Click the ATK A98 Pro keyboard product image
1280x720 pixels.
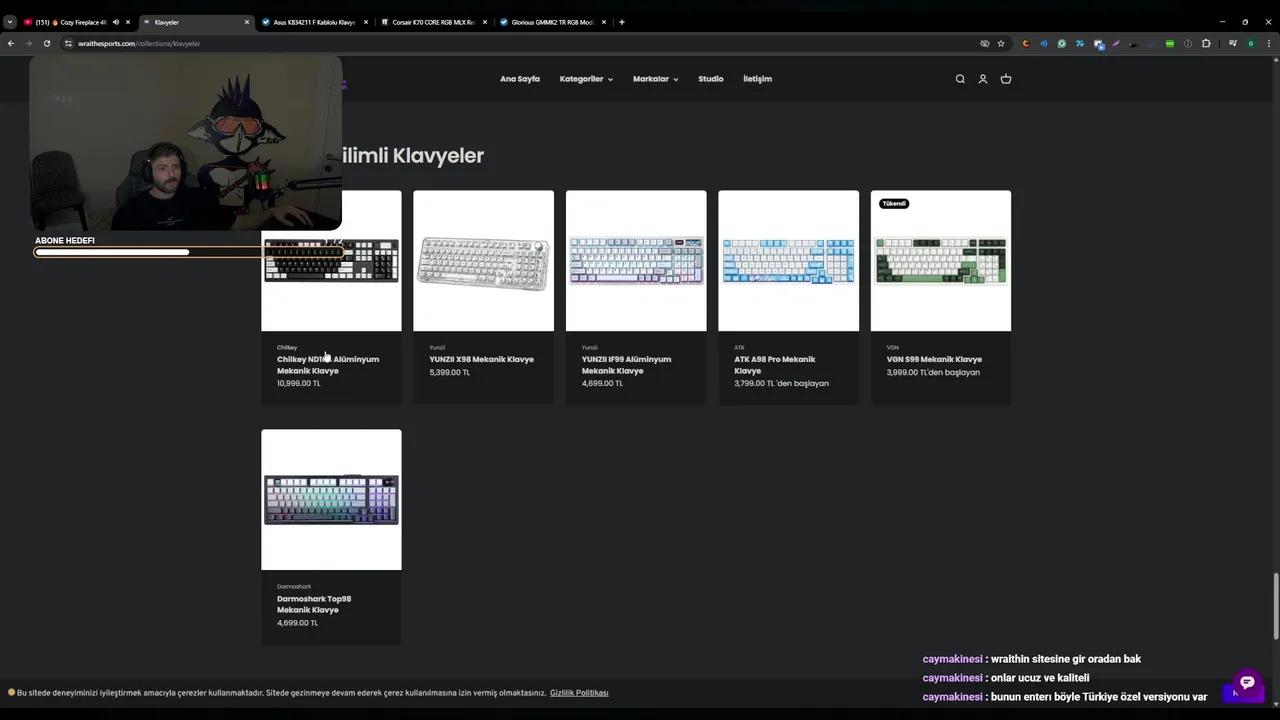[x=788, y=260]
